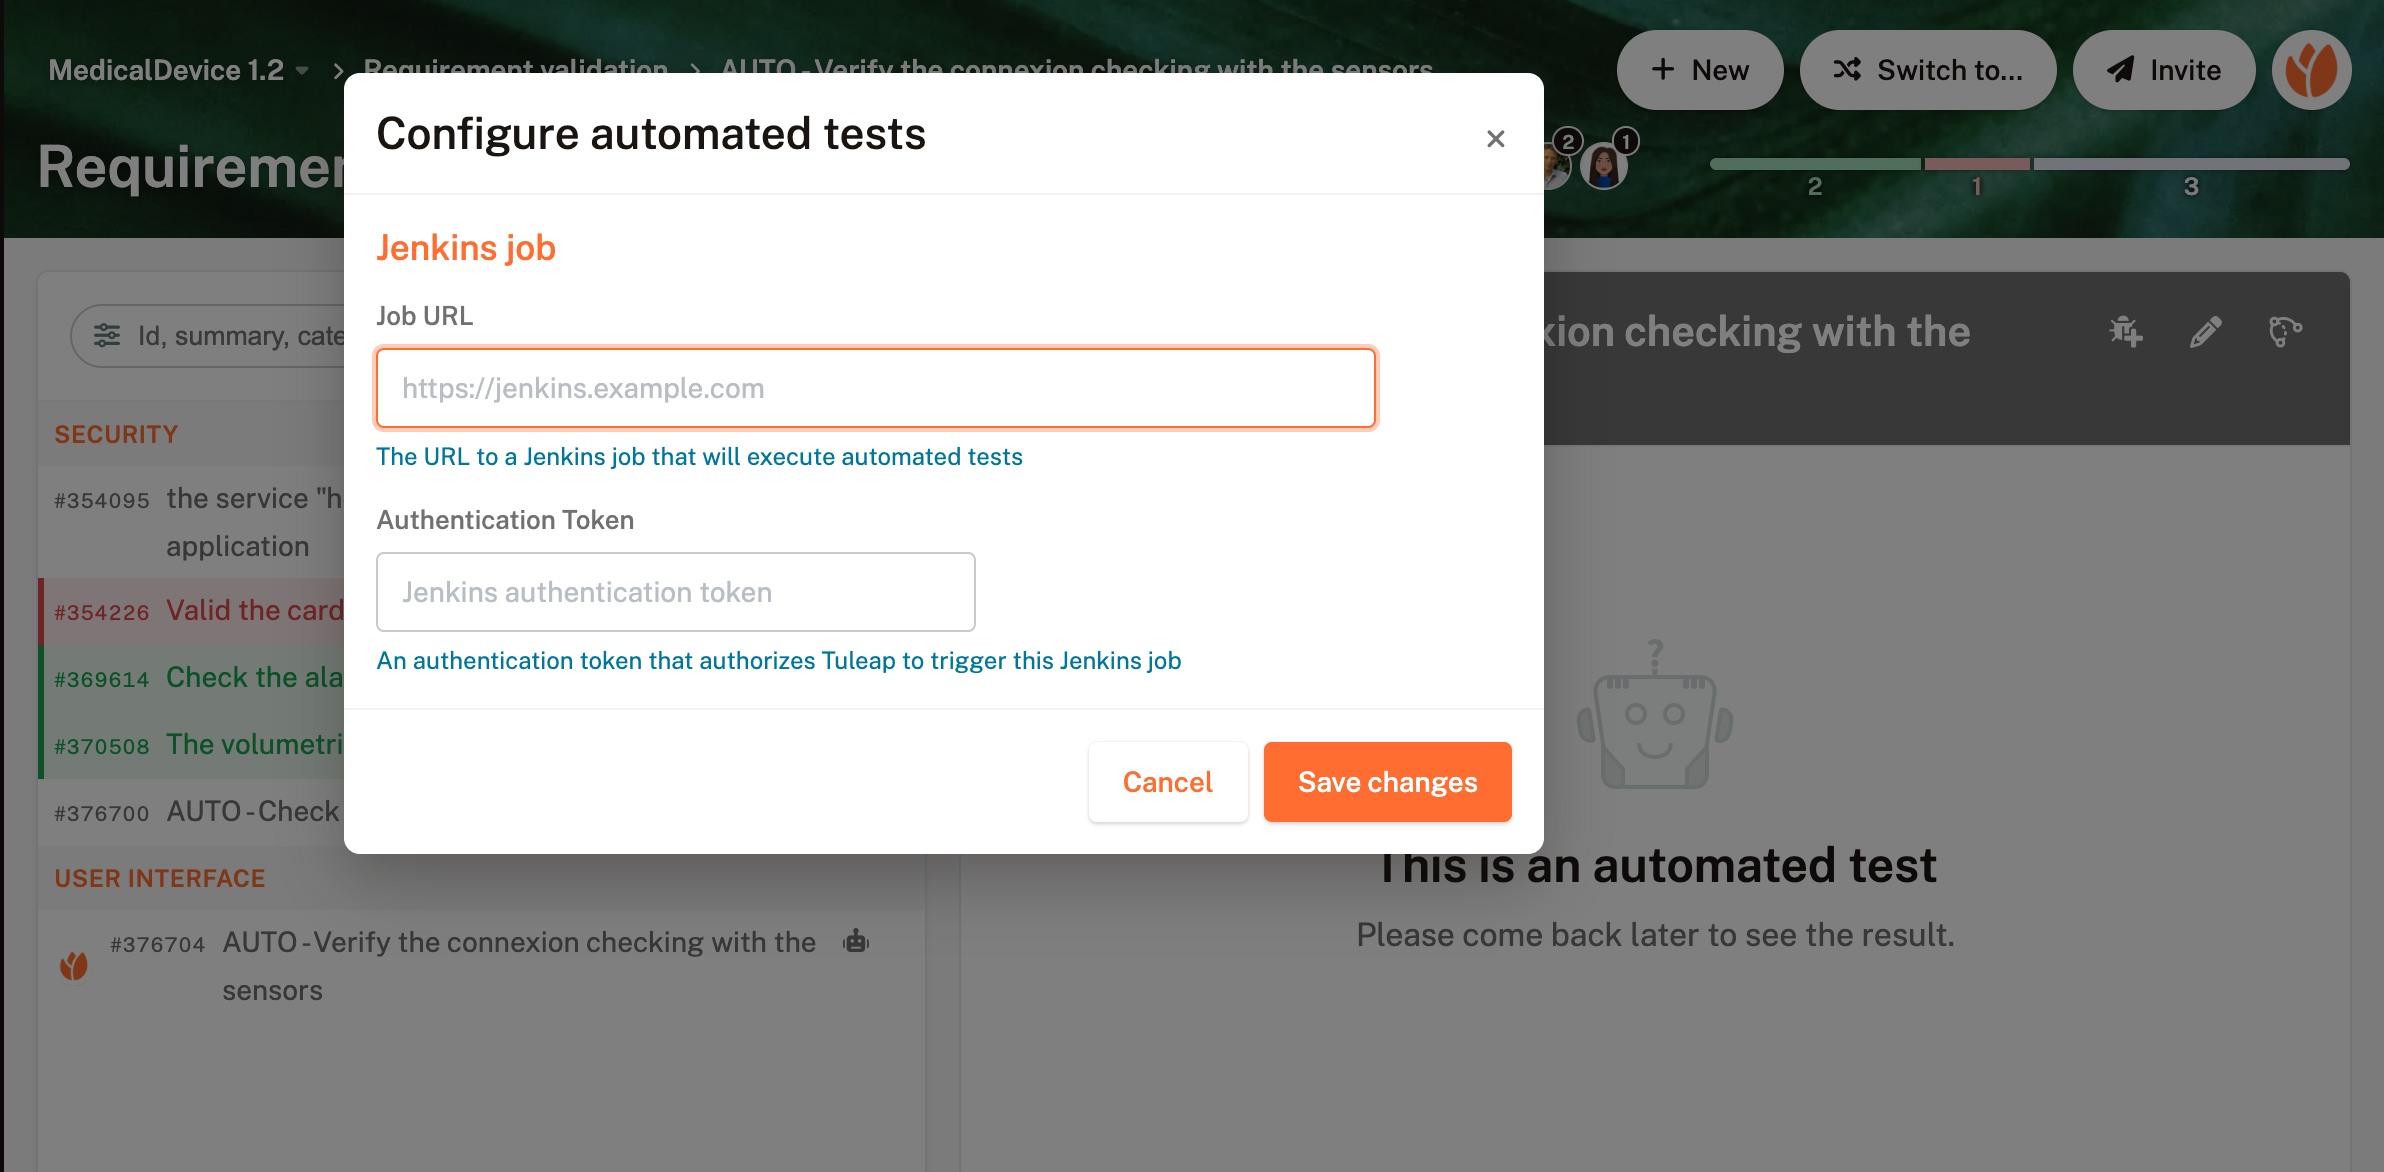This screenshot has height=1172, width=2384.
Task: Click the pencil edit icon
Action: (x=2205, y=332)
